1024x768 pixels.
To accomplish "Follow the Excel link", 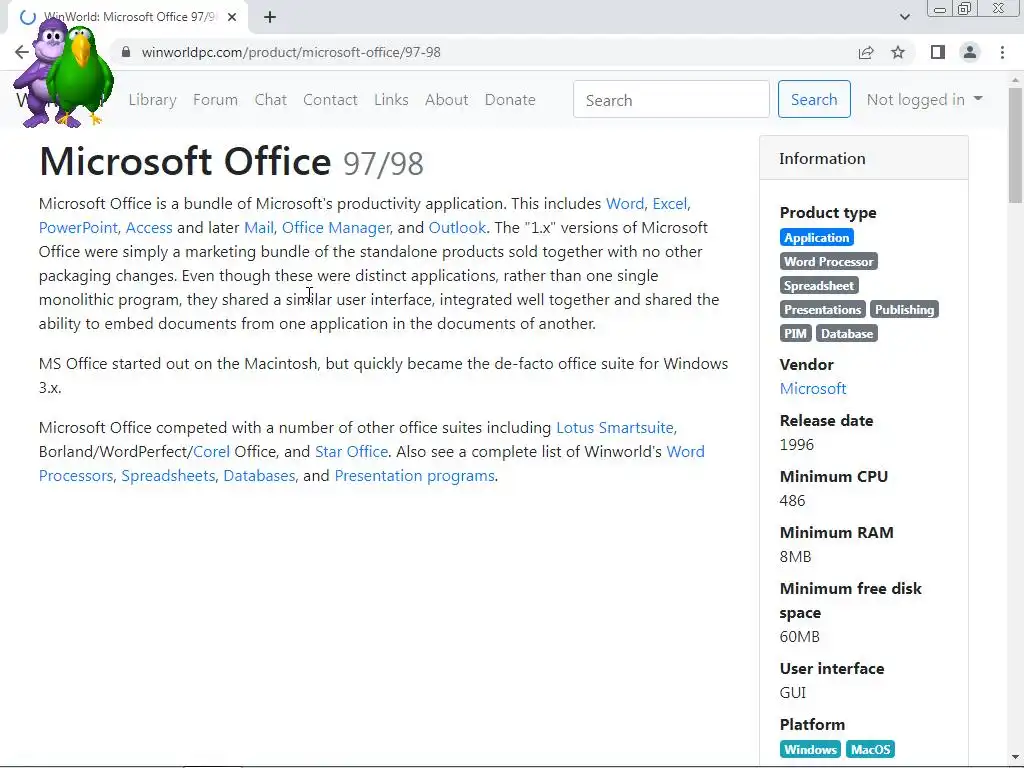I will pyautogui.click(x=670, y=204).
